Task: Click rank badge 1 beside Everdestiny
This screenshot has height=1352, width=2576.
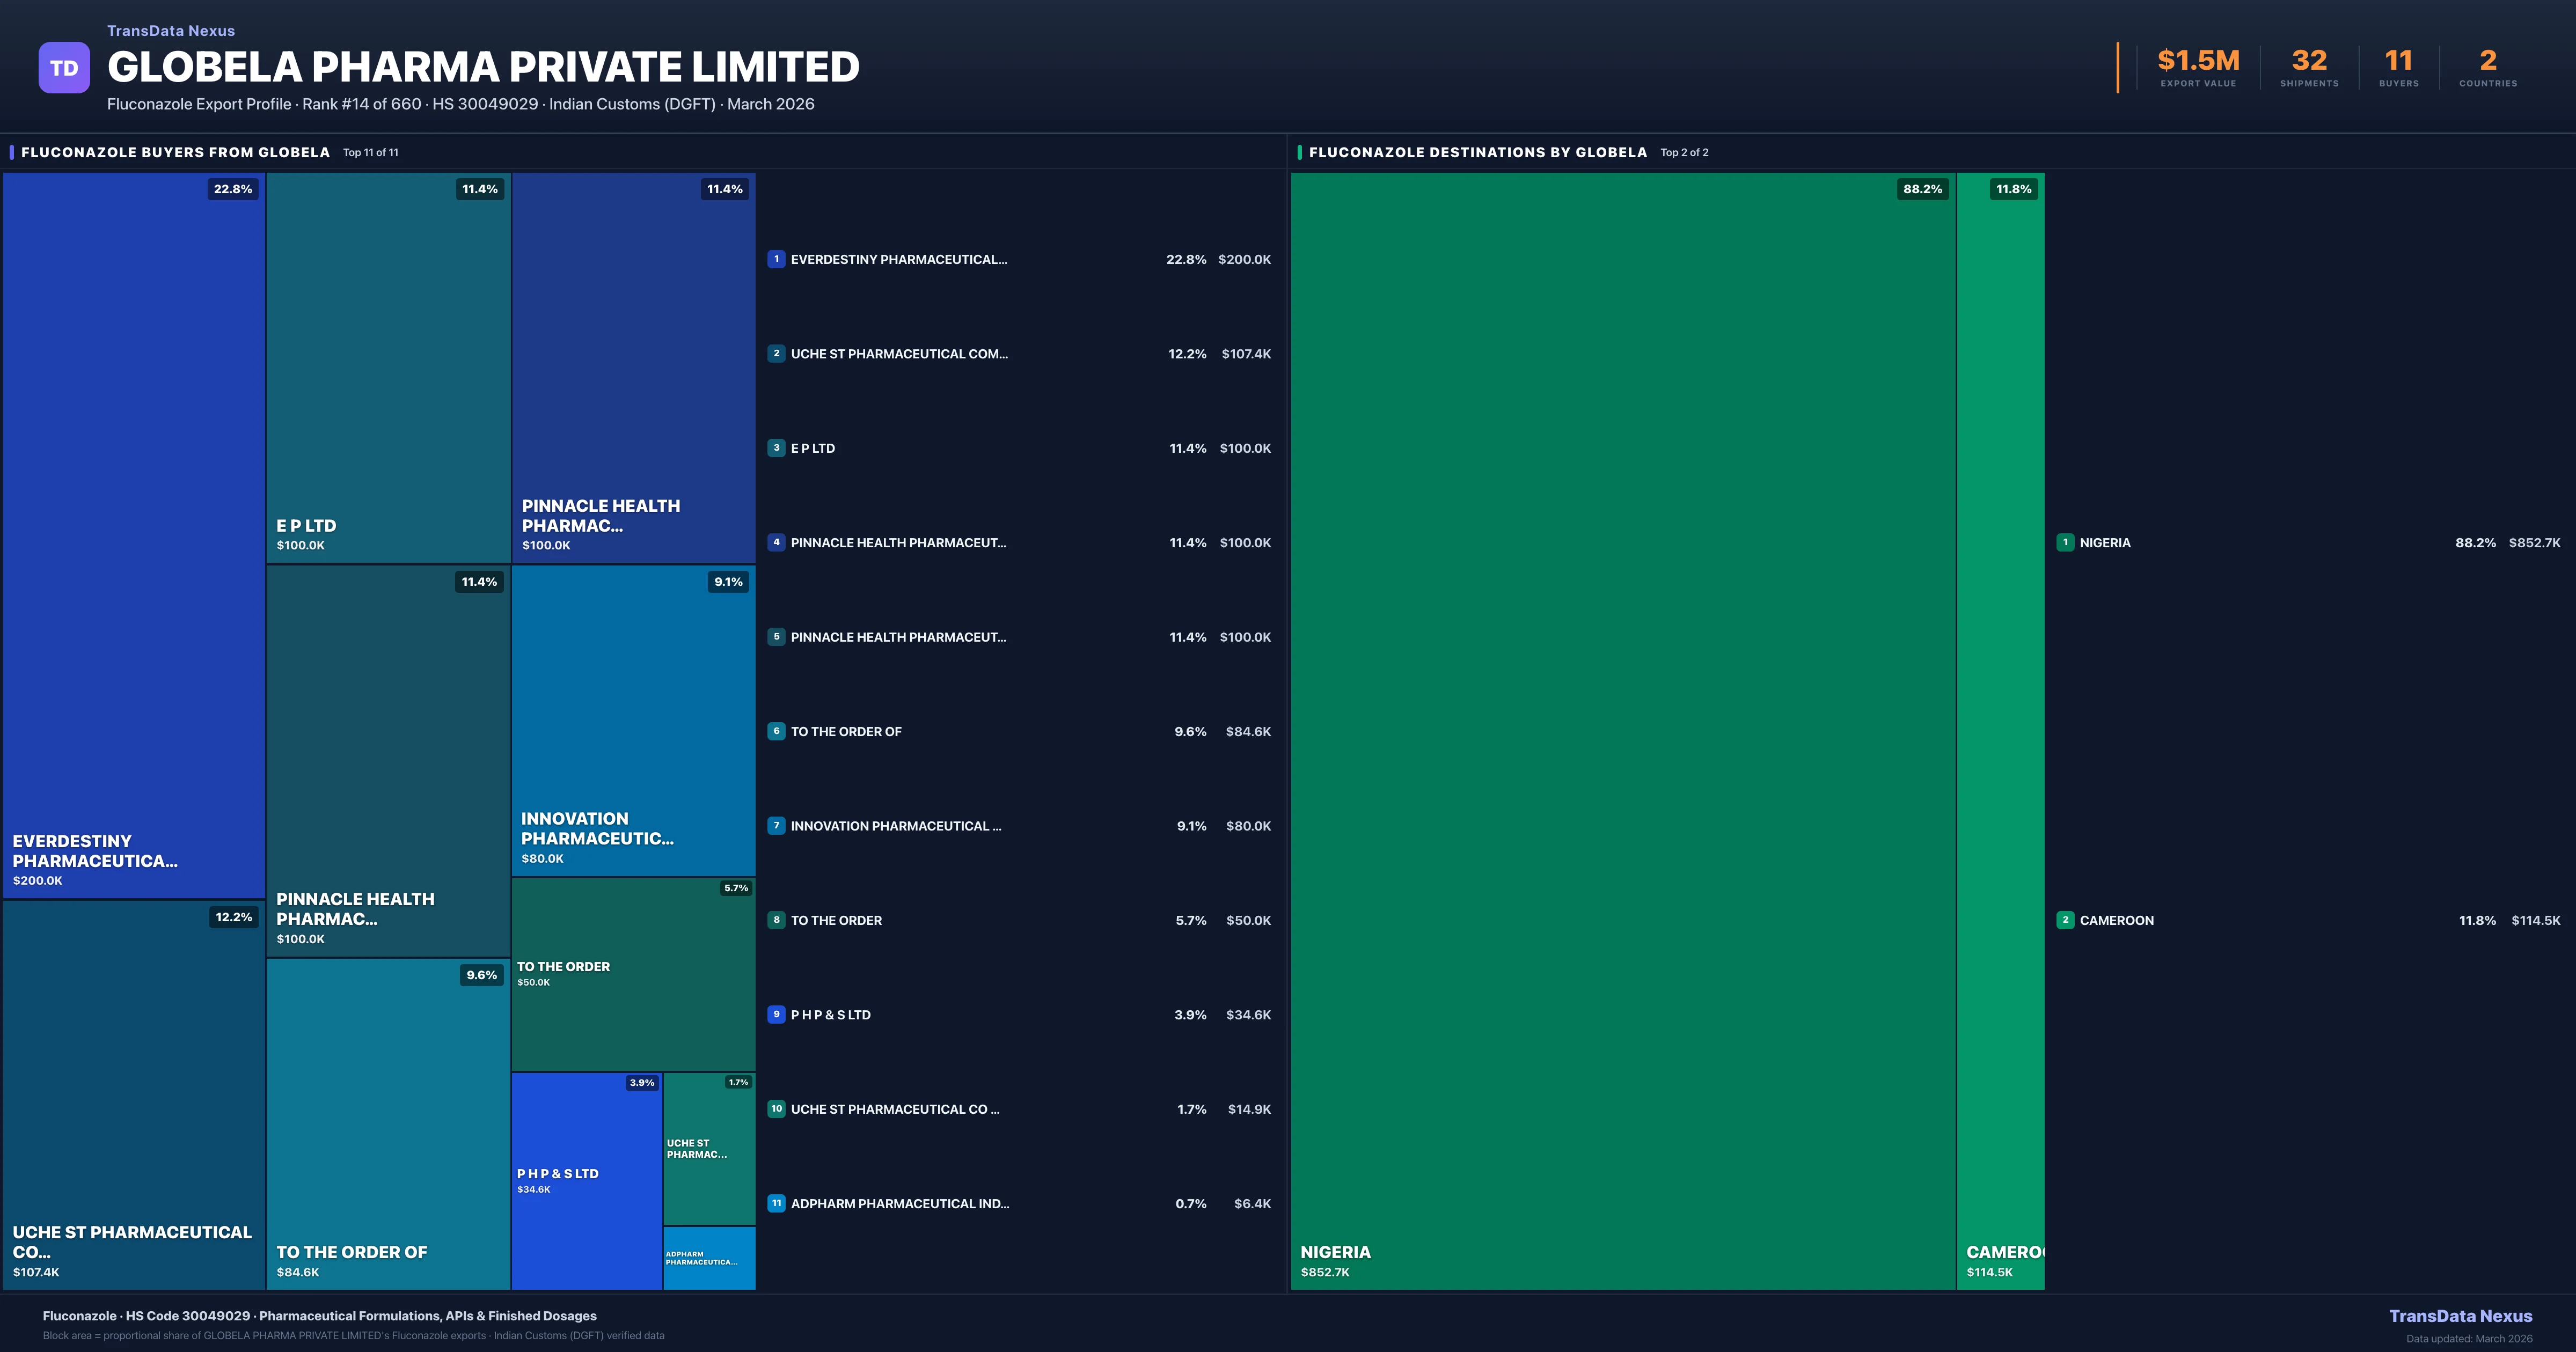Action: pyautogui.click(x=776, y=259)
